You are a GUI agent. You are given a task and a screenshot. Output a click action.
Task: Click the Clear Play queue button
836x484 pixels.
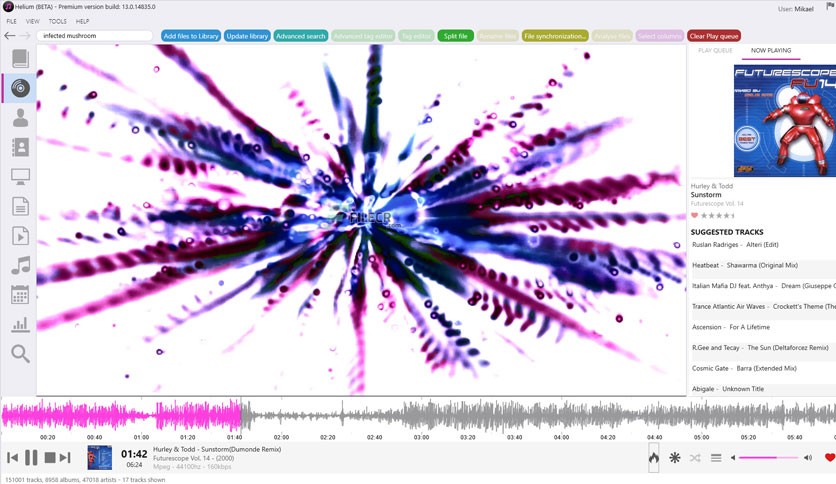[x=714, y=36]
